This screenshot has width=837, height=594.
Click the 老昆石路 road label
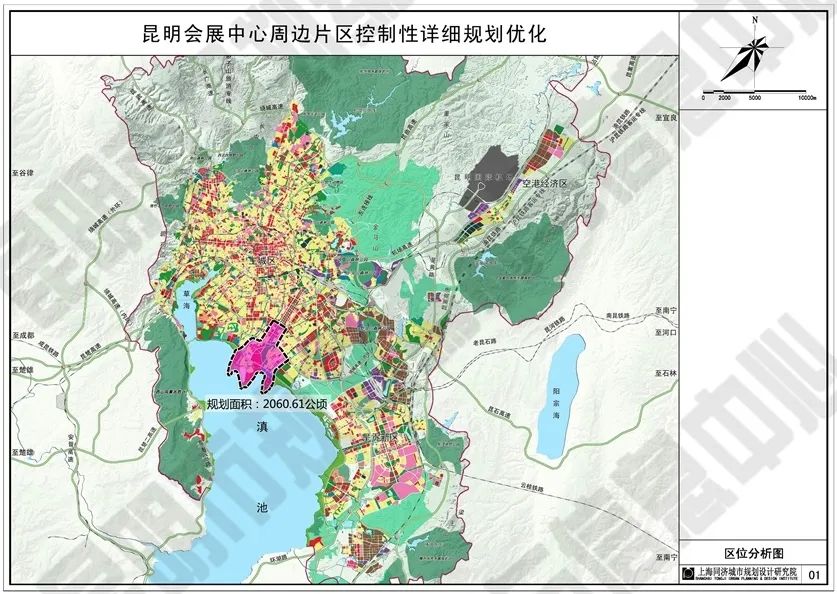pos(487,340)
